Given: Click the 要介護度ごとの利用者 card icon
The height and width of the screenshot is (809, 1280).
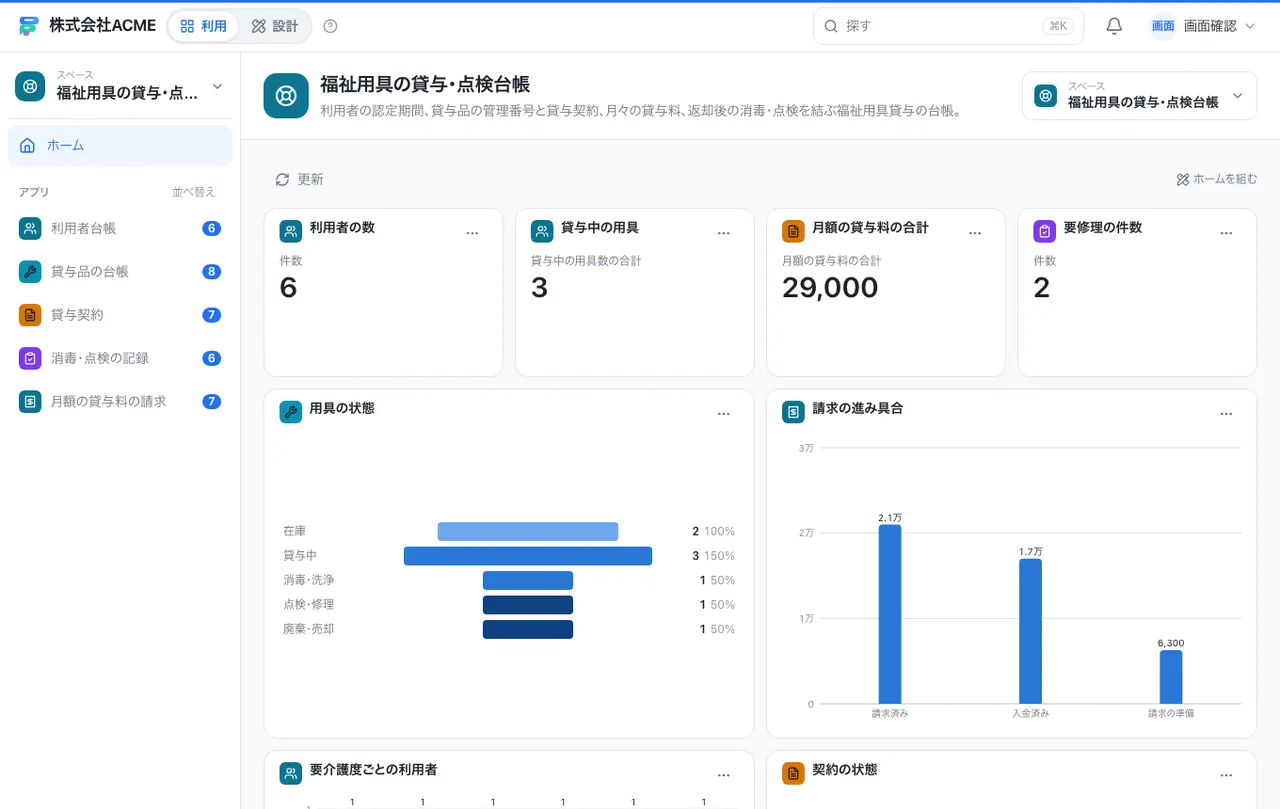Looking at the screenshot, I should tap(290, 773).
